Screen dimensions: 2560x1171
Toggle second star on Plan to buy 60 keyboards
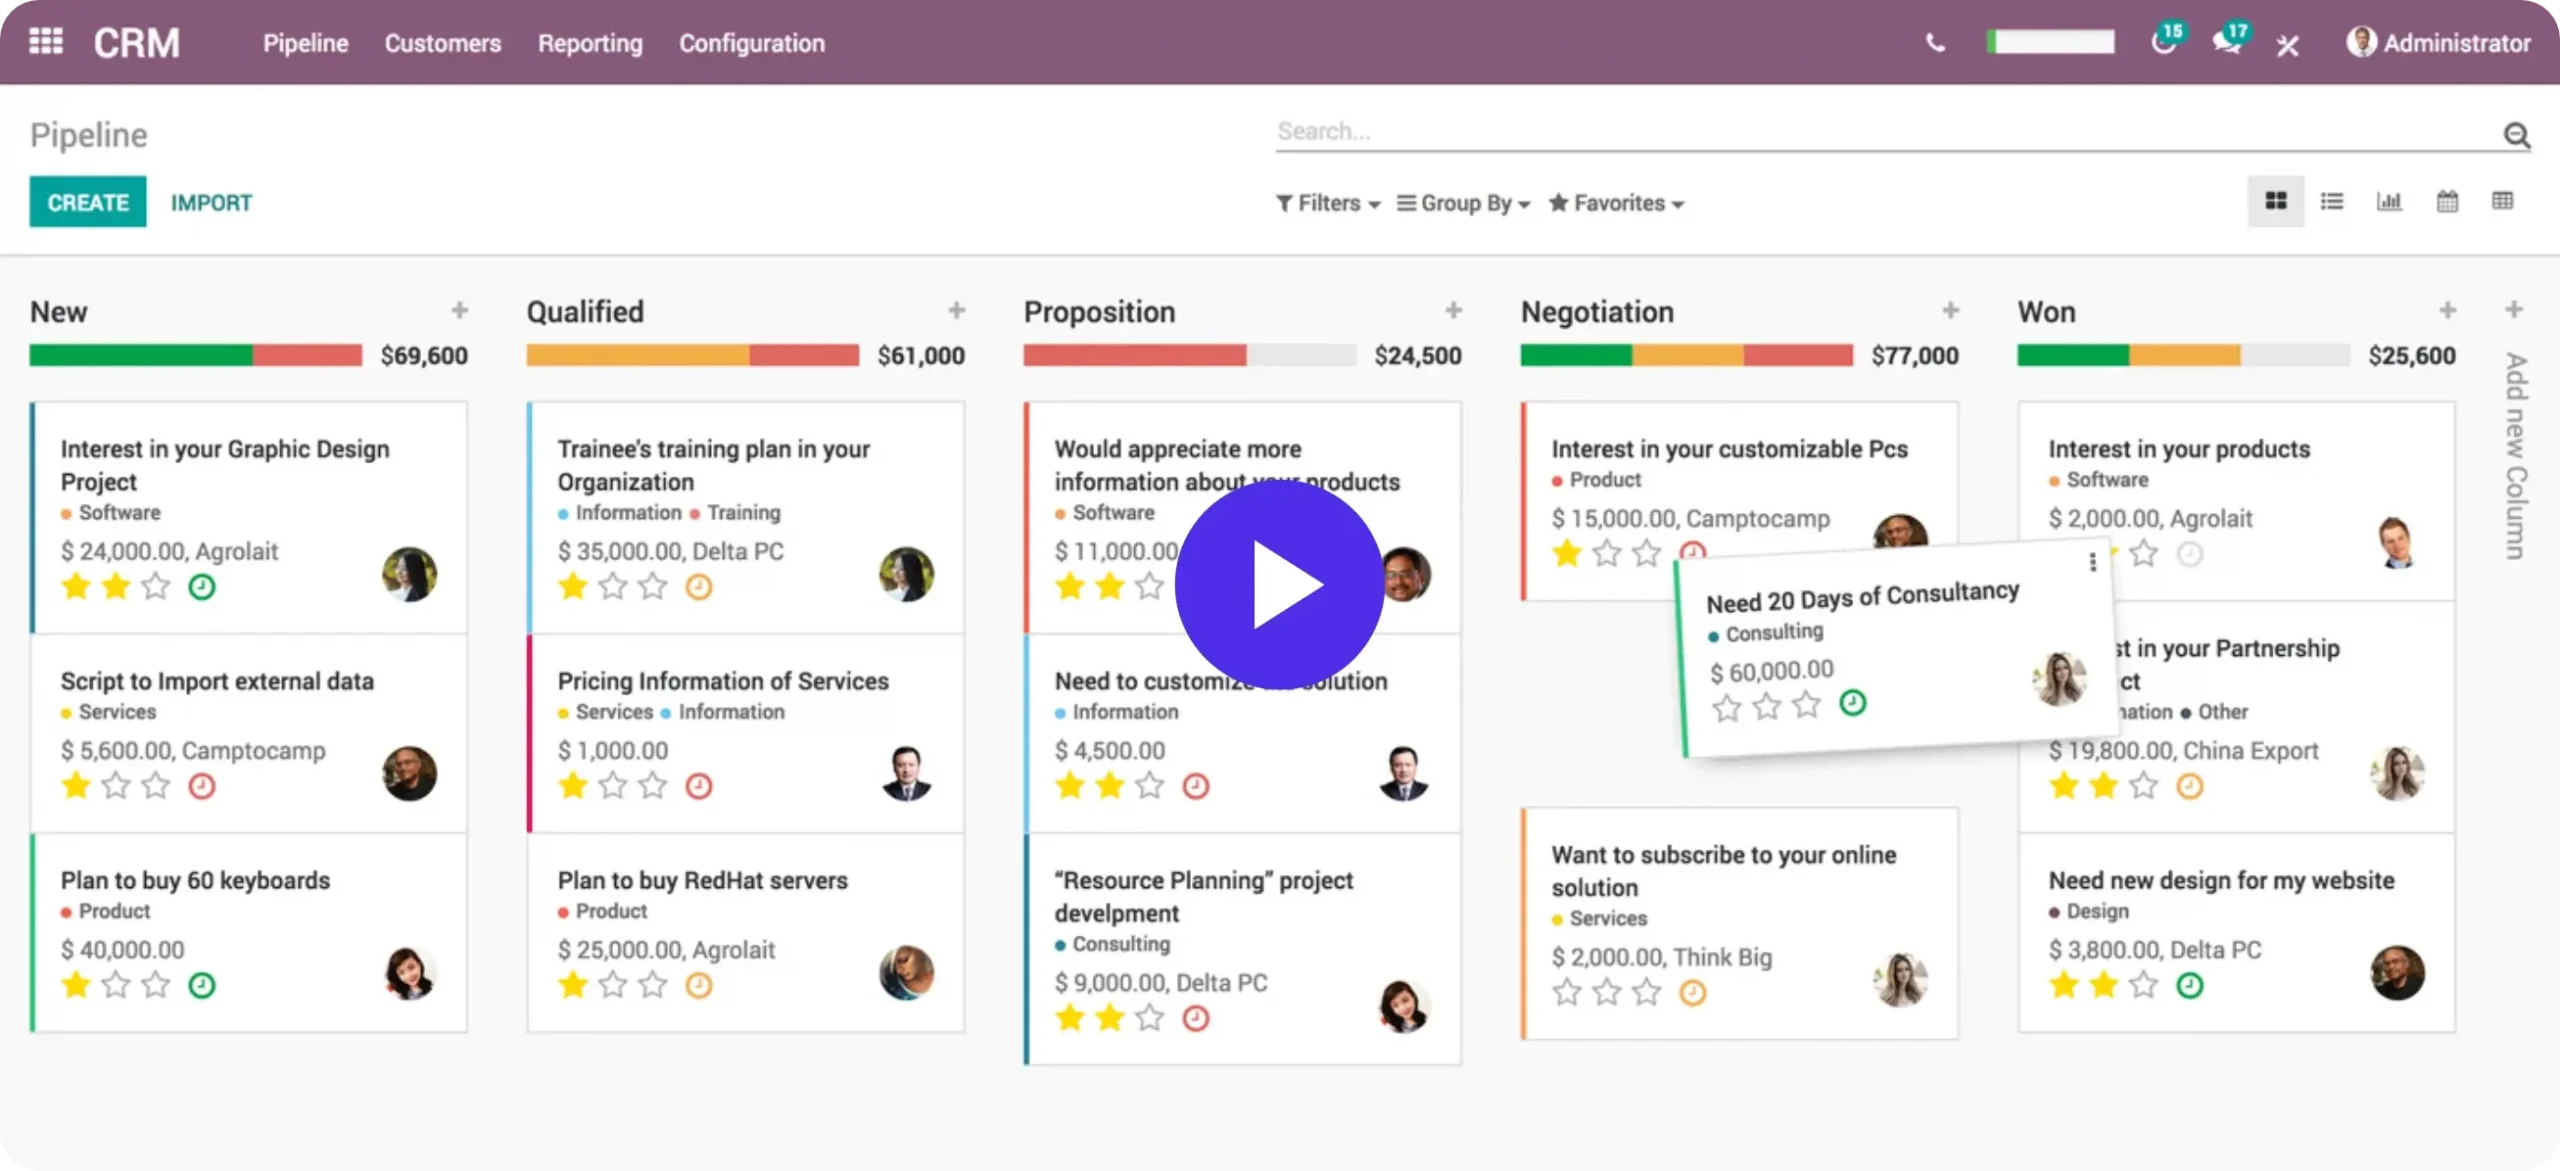click(116, 985)
